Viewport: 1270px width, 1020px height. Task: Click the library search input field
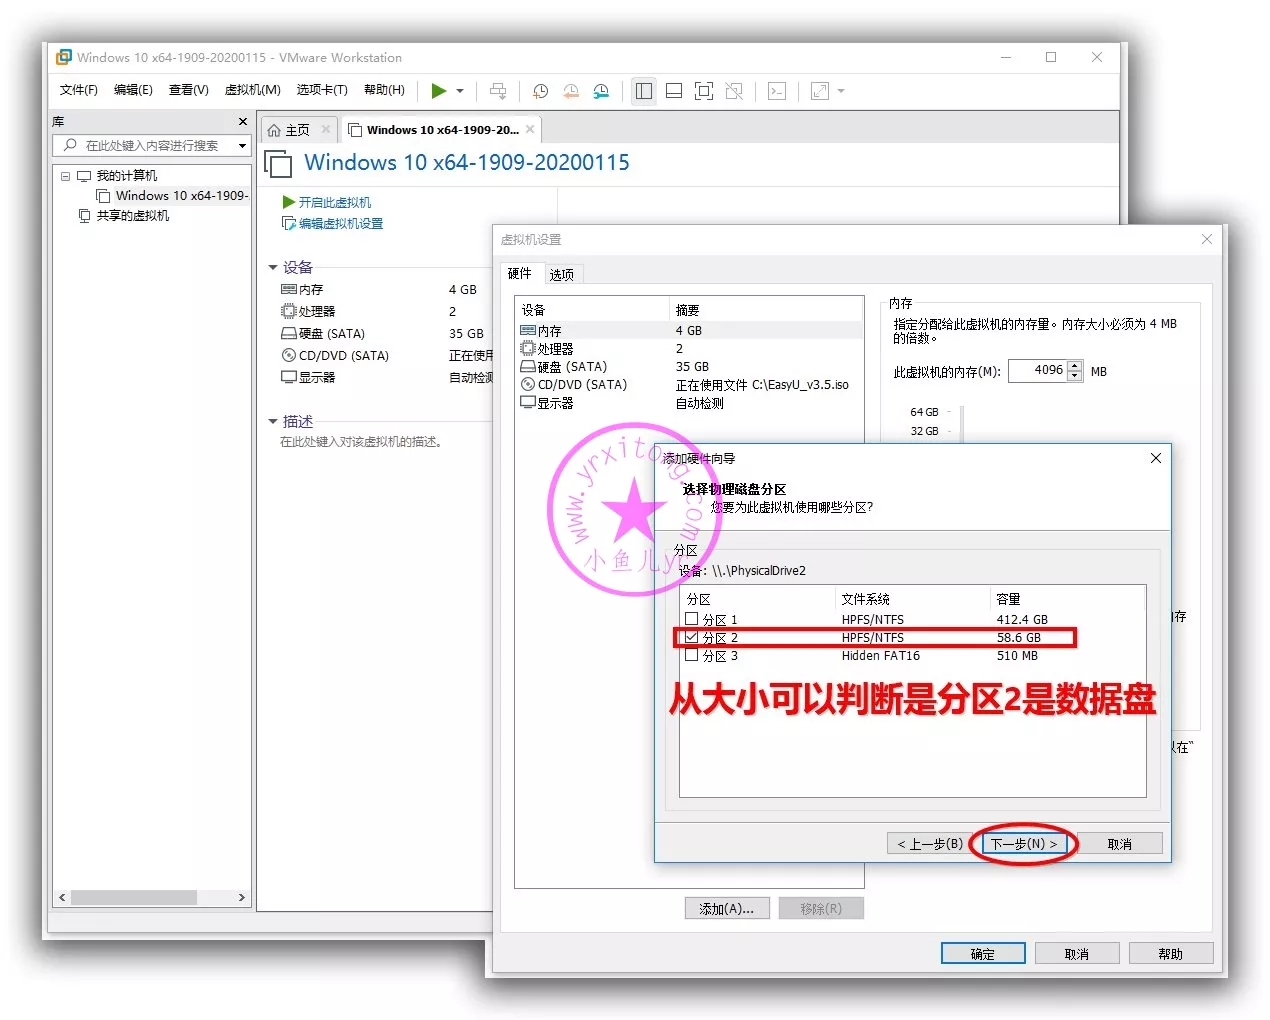[152, 146]
